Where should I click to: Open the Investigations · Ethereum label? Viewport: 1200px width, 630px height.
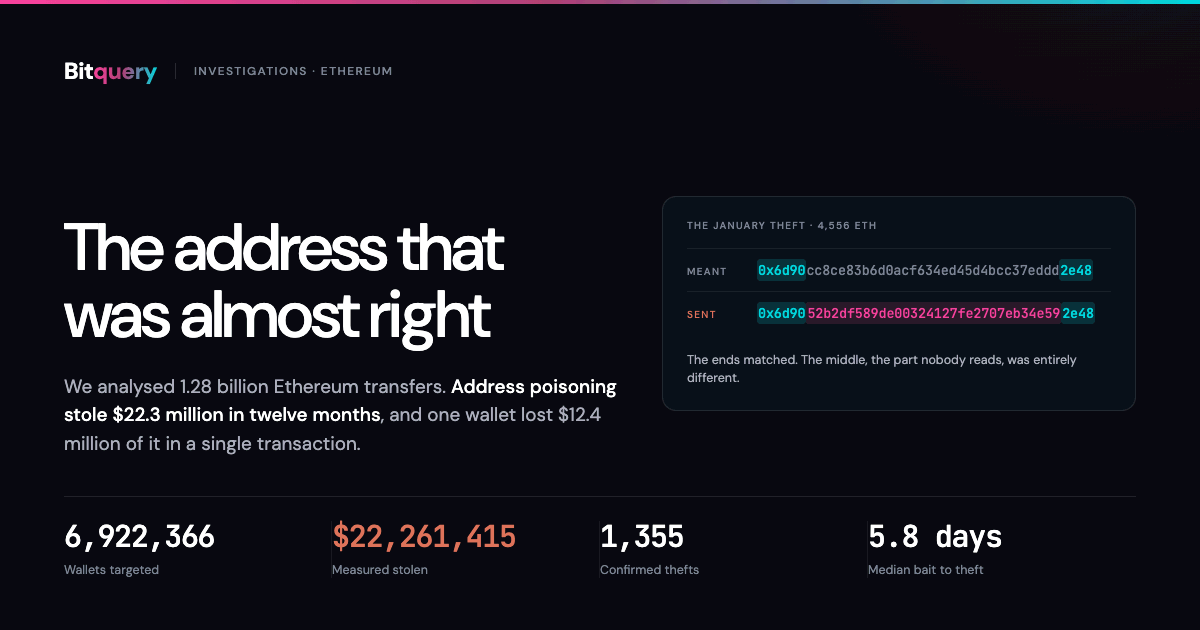tap(293, 72)
